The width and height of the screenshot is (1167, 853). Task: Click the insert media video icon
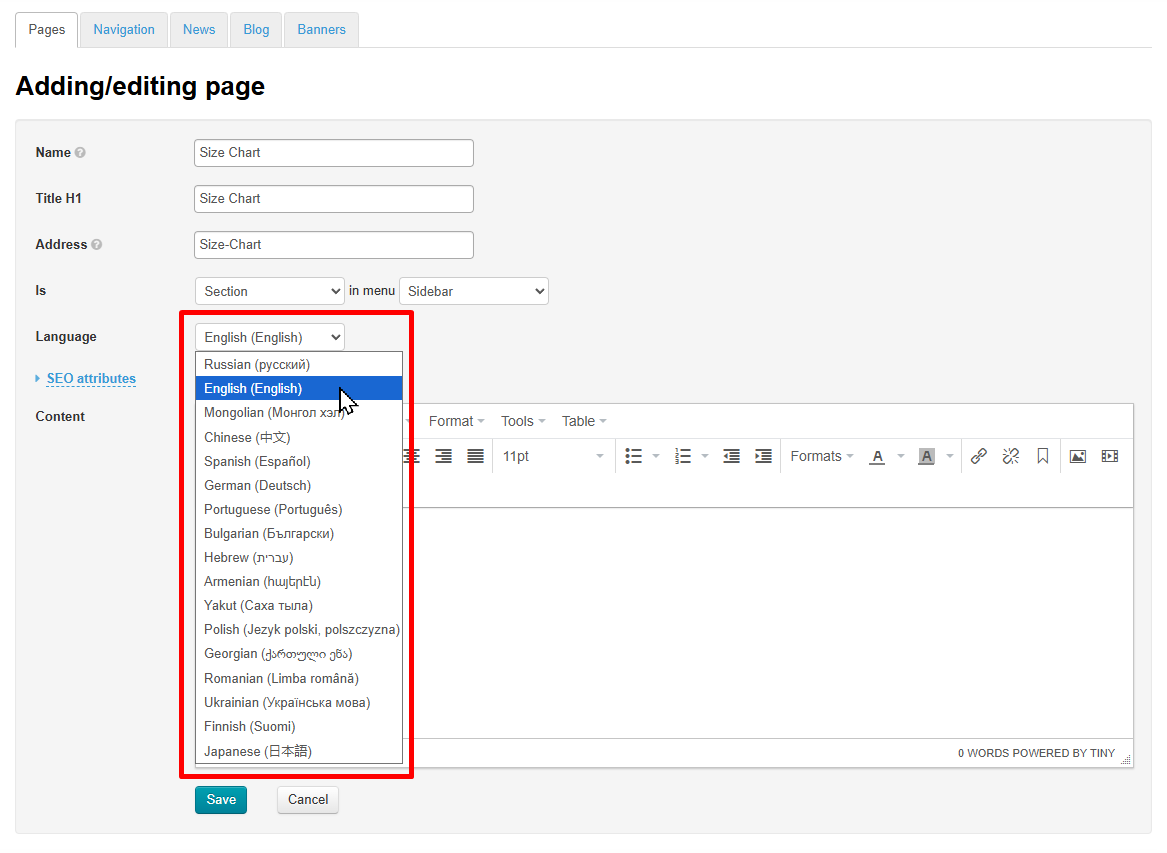(1109, 456)
